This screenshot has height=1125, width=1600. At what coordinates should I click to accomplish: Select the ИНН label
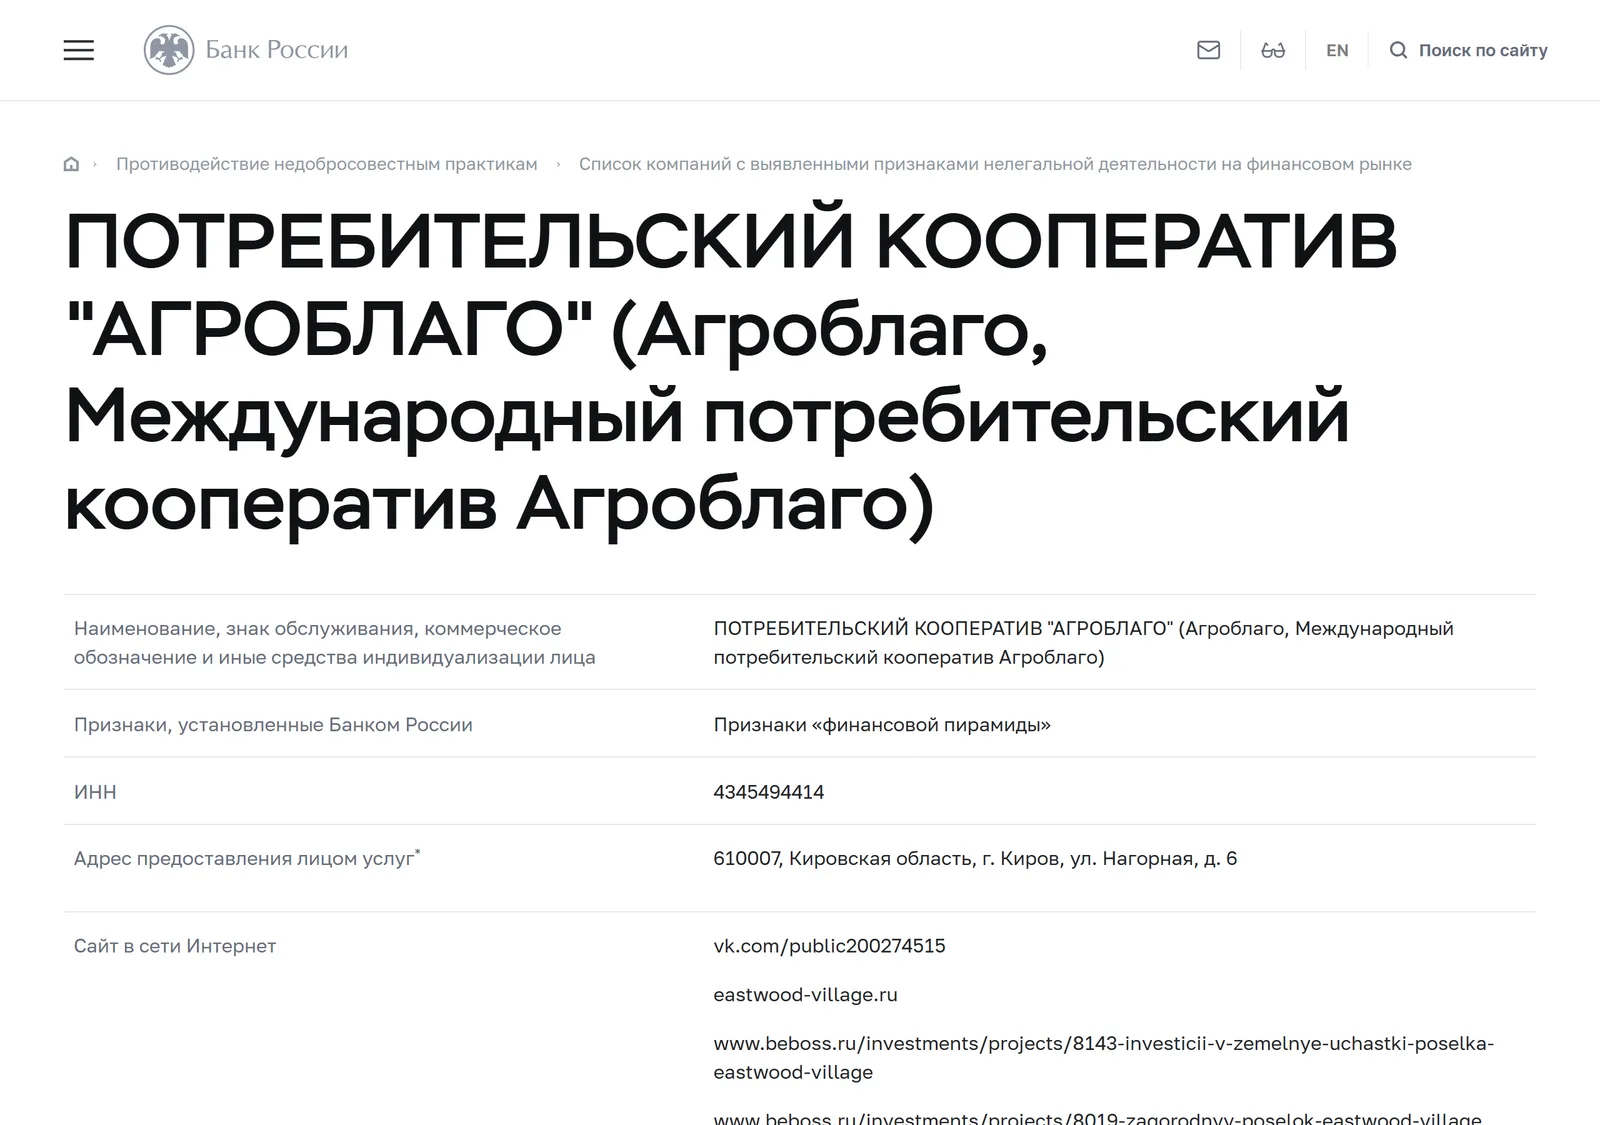[95, 792]
